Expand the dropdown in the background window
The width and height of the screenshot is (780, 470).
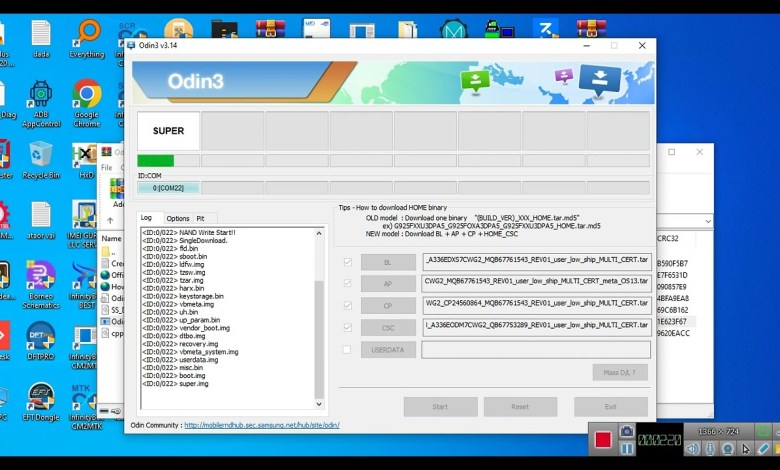tap(708, 220)
